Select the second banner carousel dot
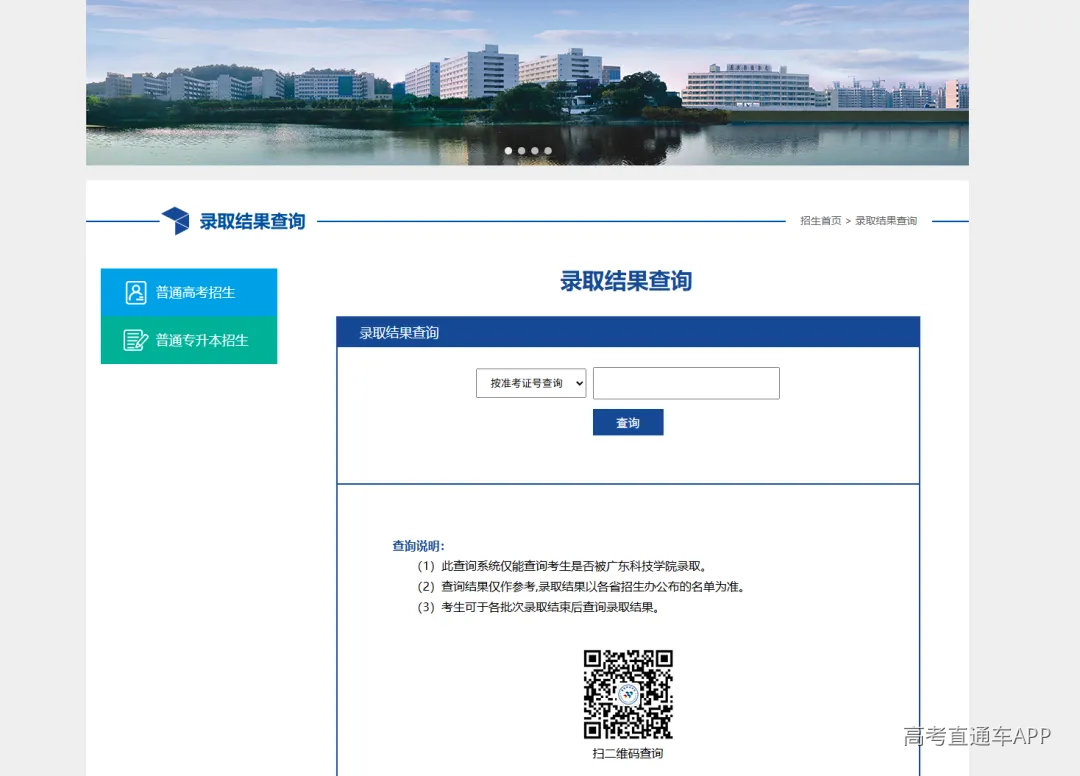The height and width of the screenshot is (776, 1080). point(521,151)
